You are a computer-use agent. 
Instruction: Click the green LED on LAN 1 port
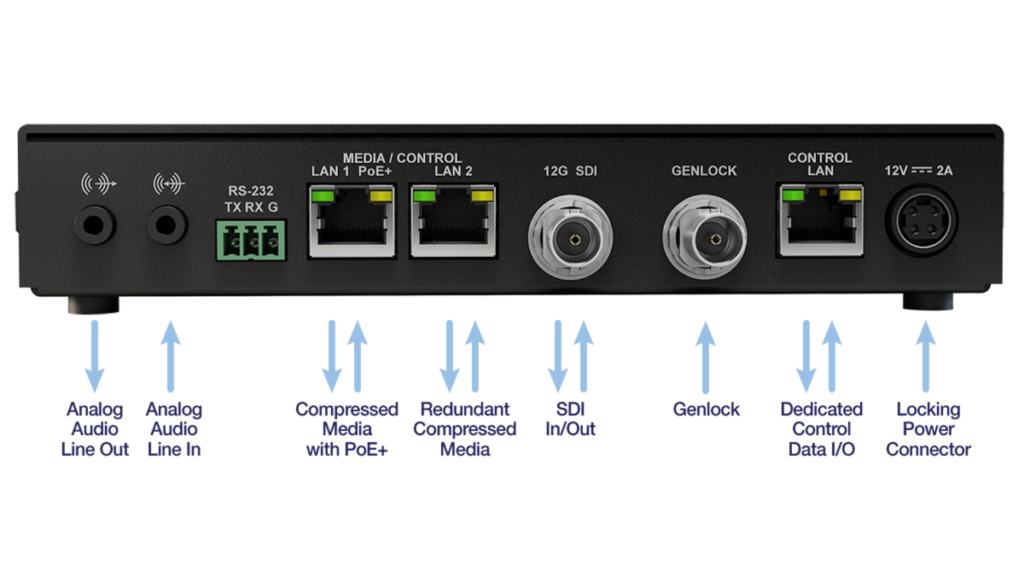click(323, 196)
